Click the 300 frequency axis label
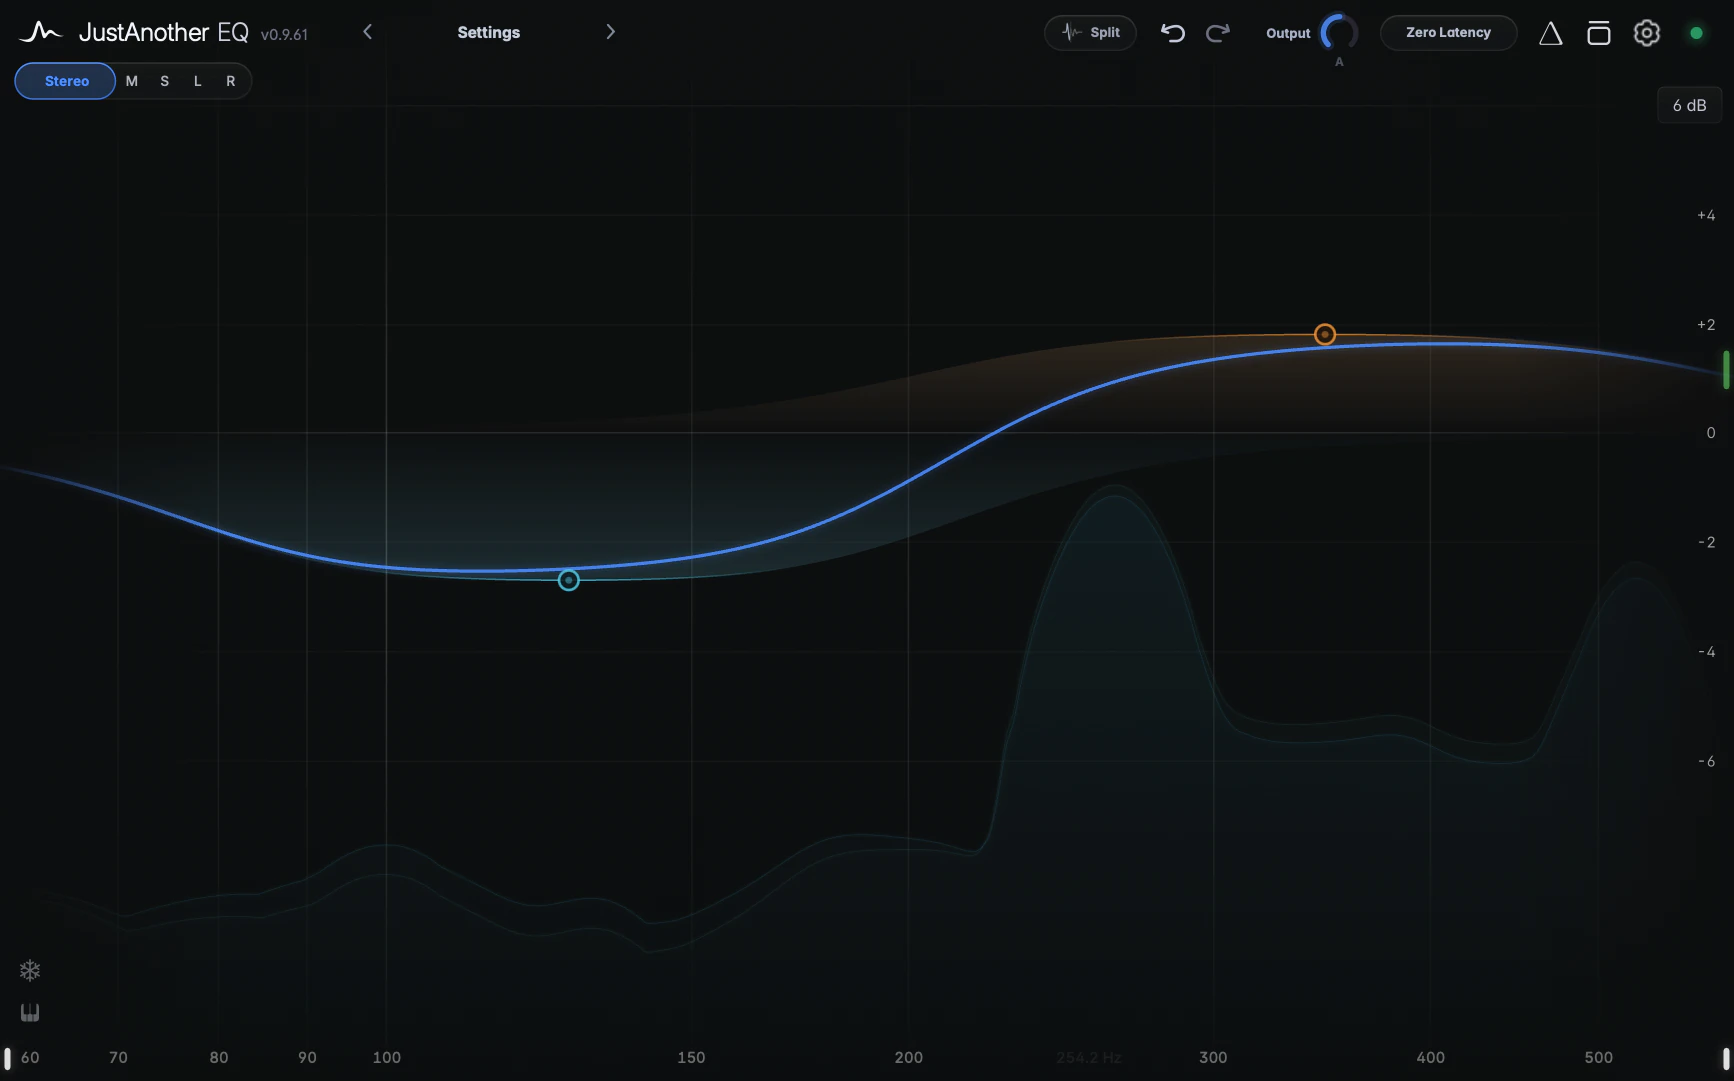Screen dimensions: 1734x1081 pos(1213,1057)
